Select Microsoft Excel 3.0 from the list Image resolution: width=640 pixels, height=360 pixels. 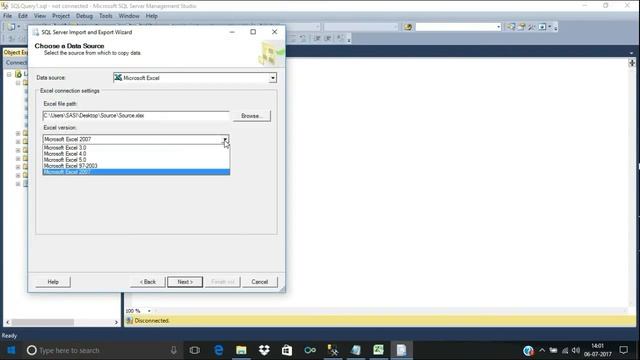(136, 148)
